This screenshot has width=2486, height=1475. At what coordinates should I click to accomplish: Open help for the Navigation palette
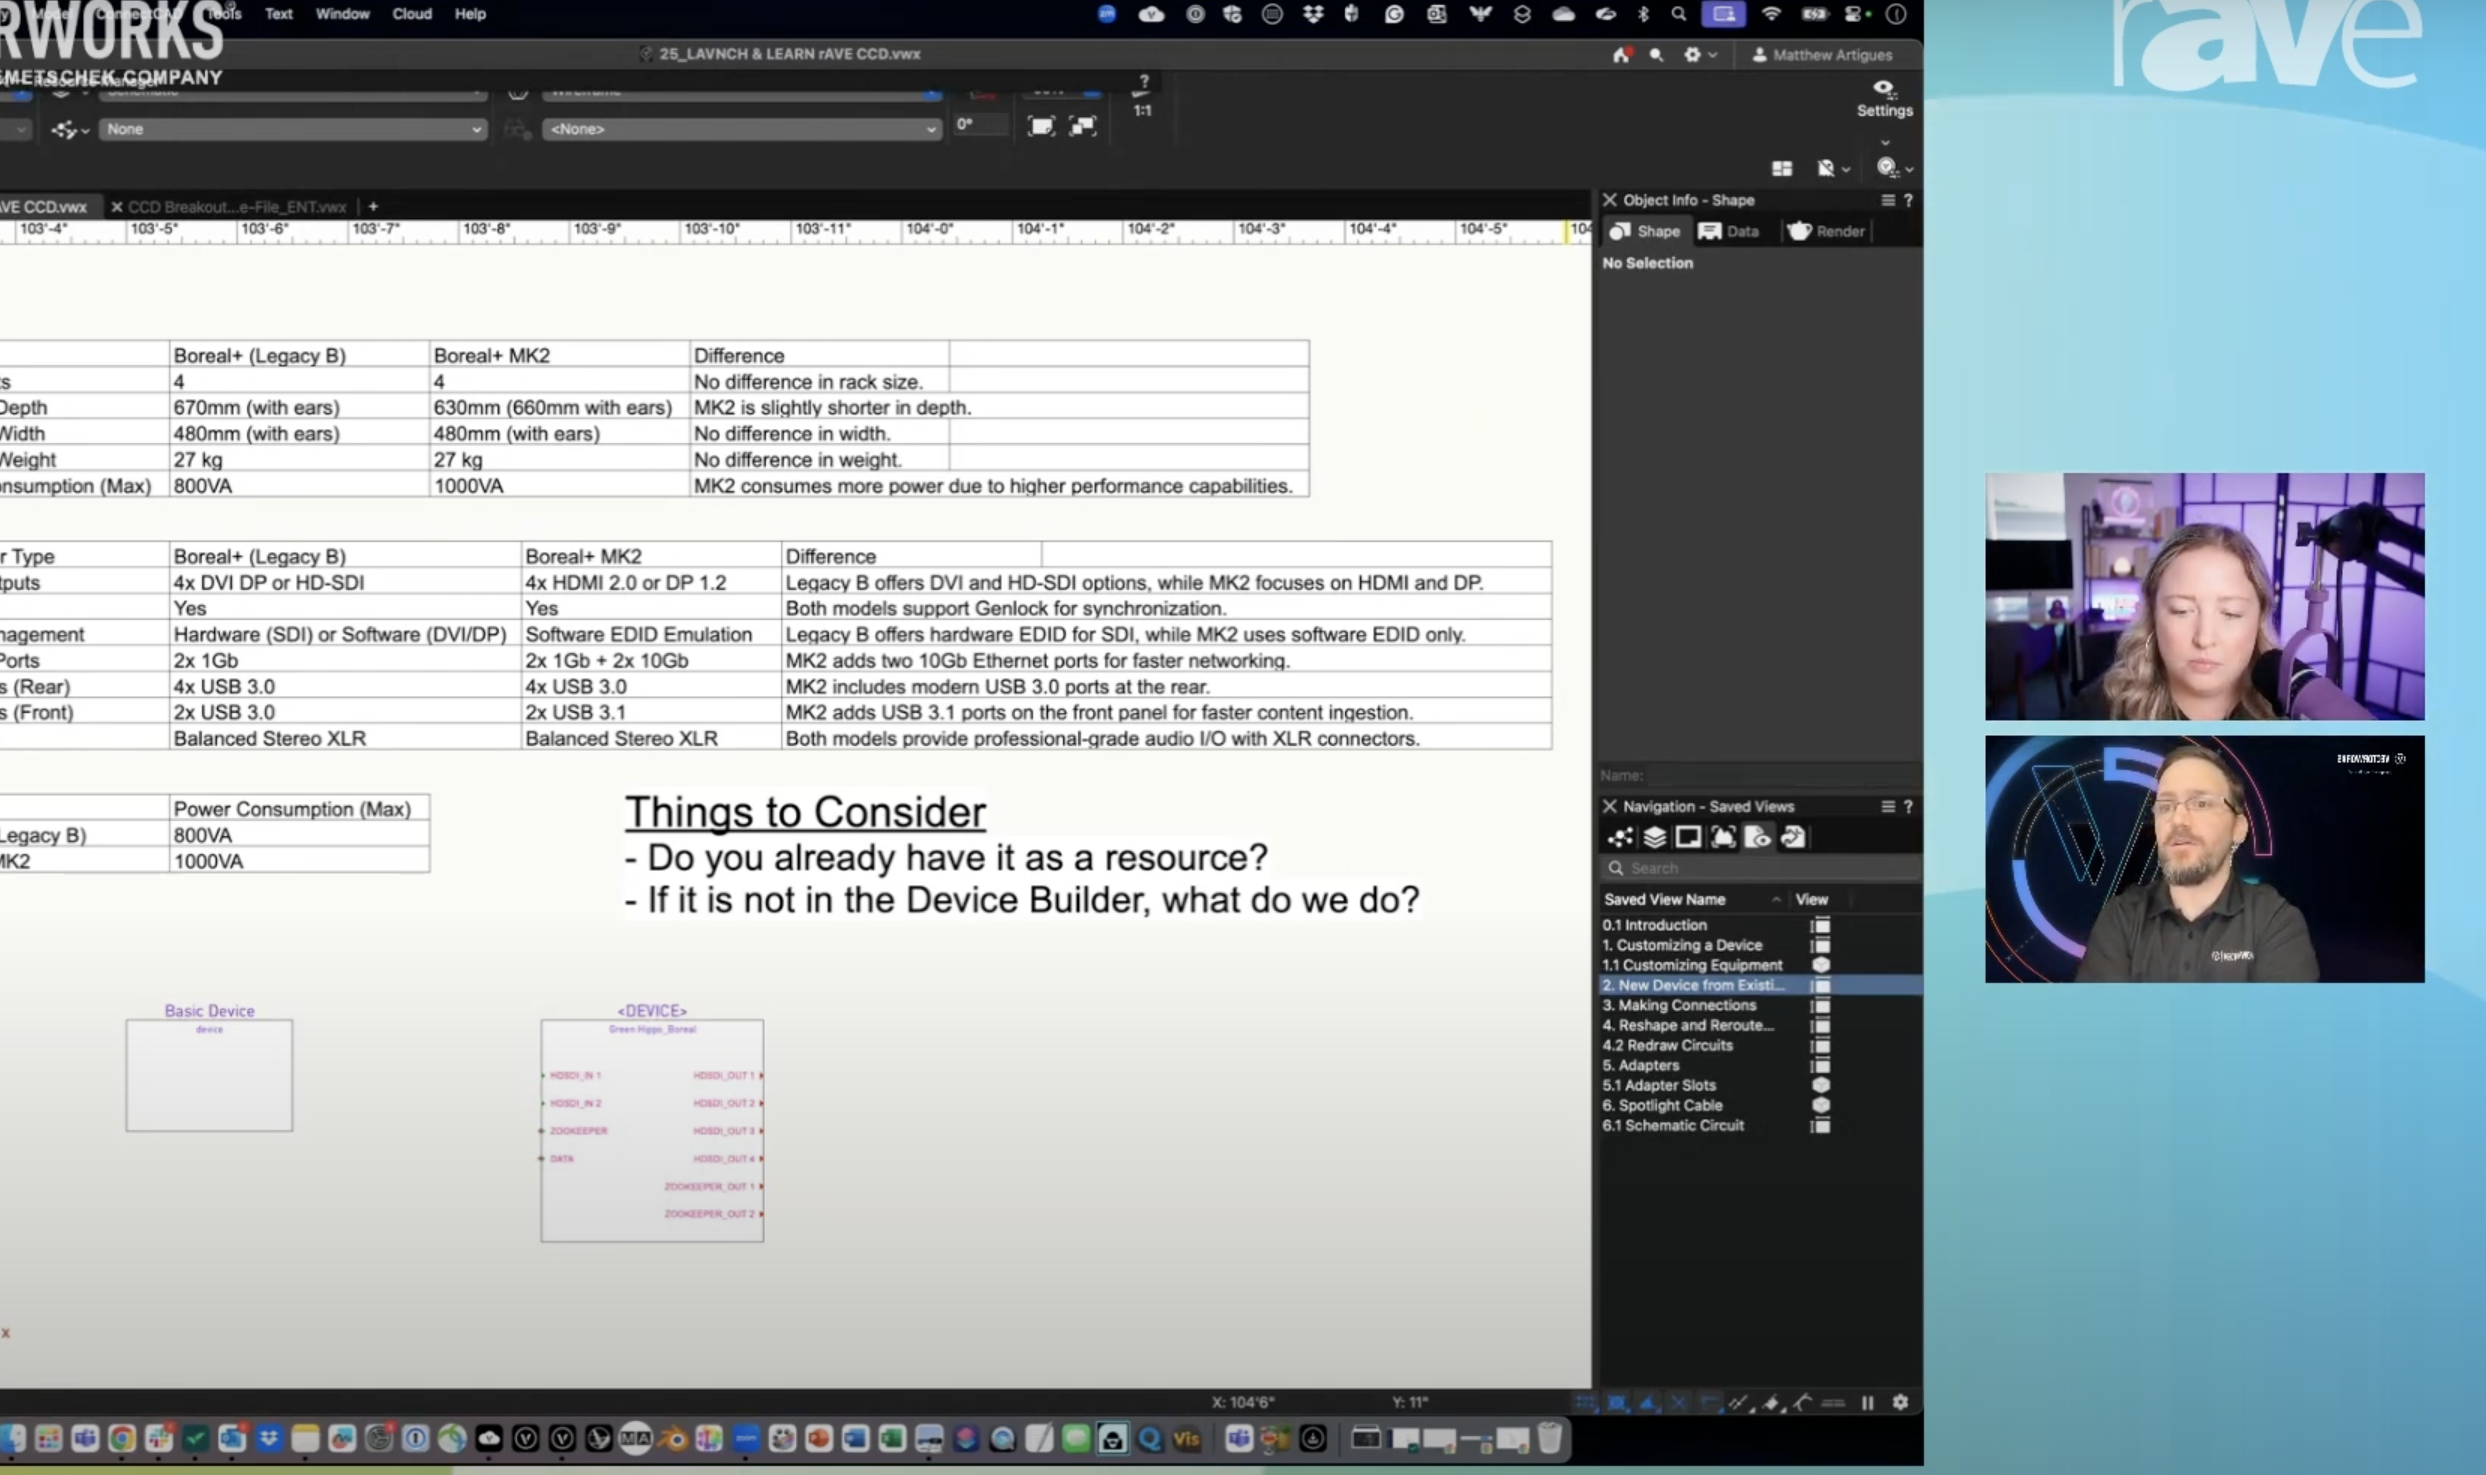1908,806
